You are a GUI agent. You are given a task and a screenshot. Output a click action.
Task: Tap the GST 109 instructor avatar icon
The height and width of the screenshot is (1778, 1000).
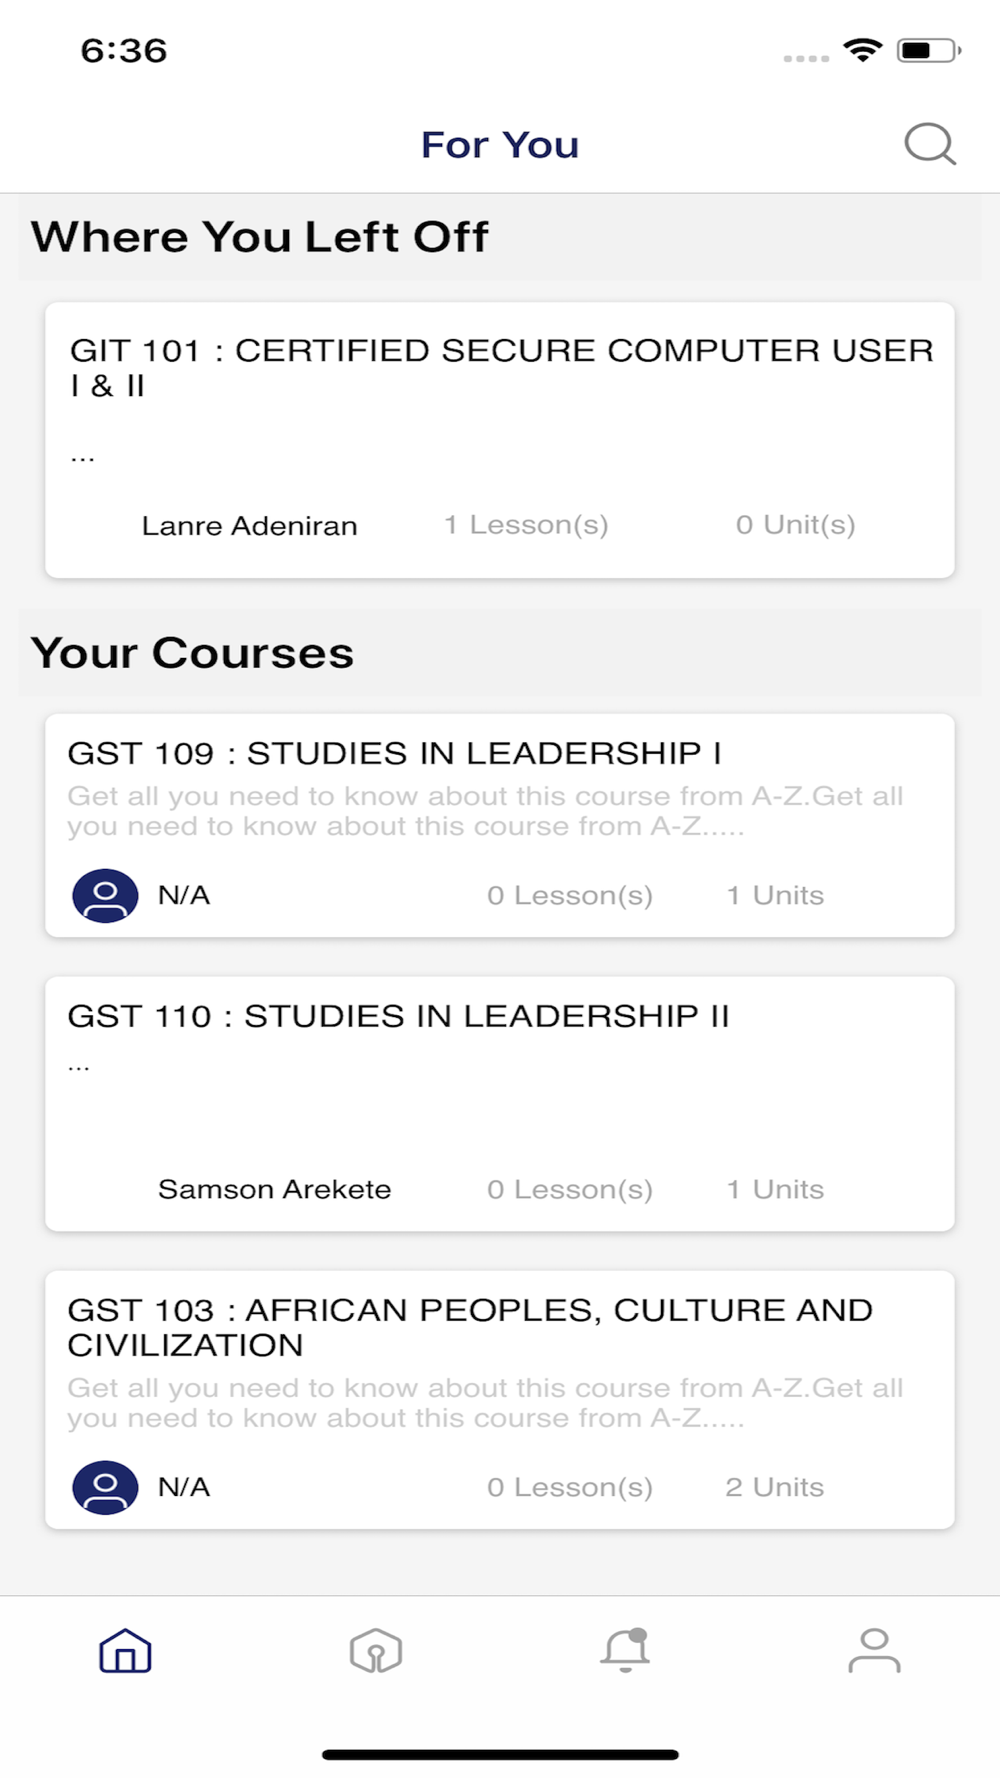pos(105,895)
